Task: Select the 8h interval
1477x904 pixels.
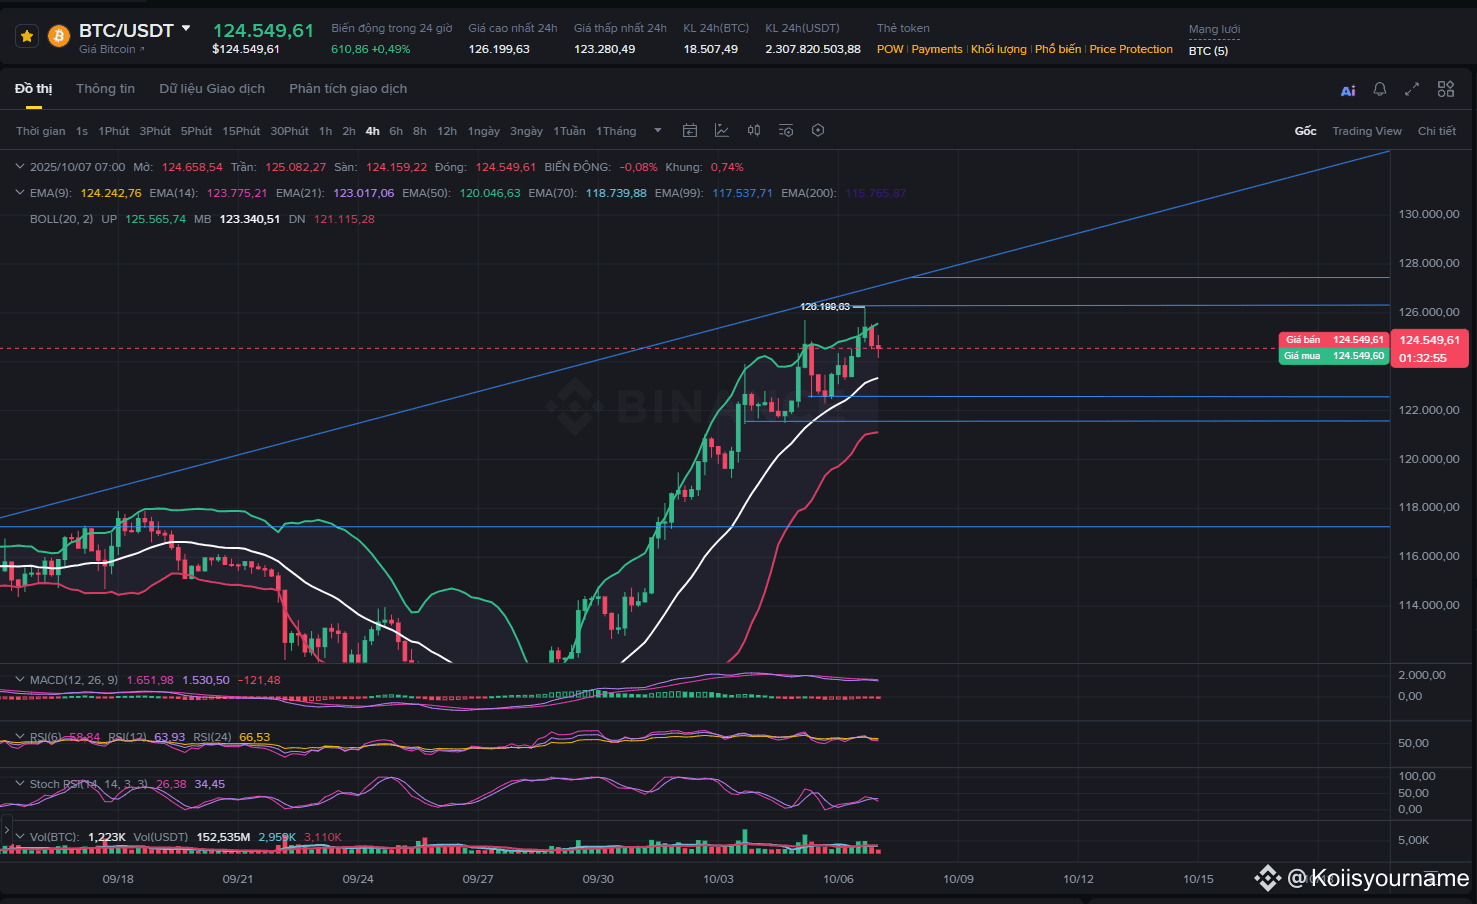Action: (x=420, y=131)
